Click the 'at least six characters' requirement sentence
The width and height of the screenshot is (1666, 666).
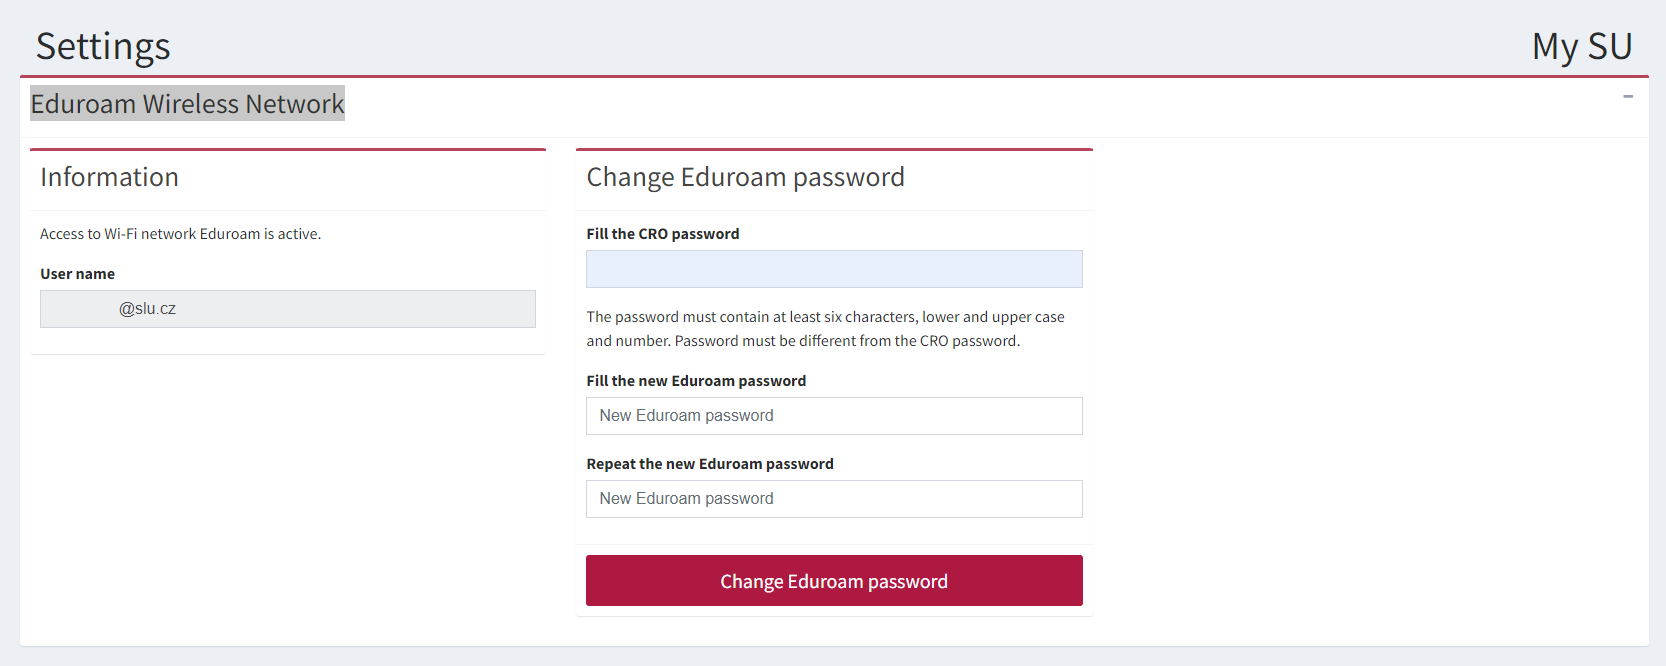[x=825, y=317]
